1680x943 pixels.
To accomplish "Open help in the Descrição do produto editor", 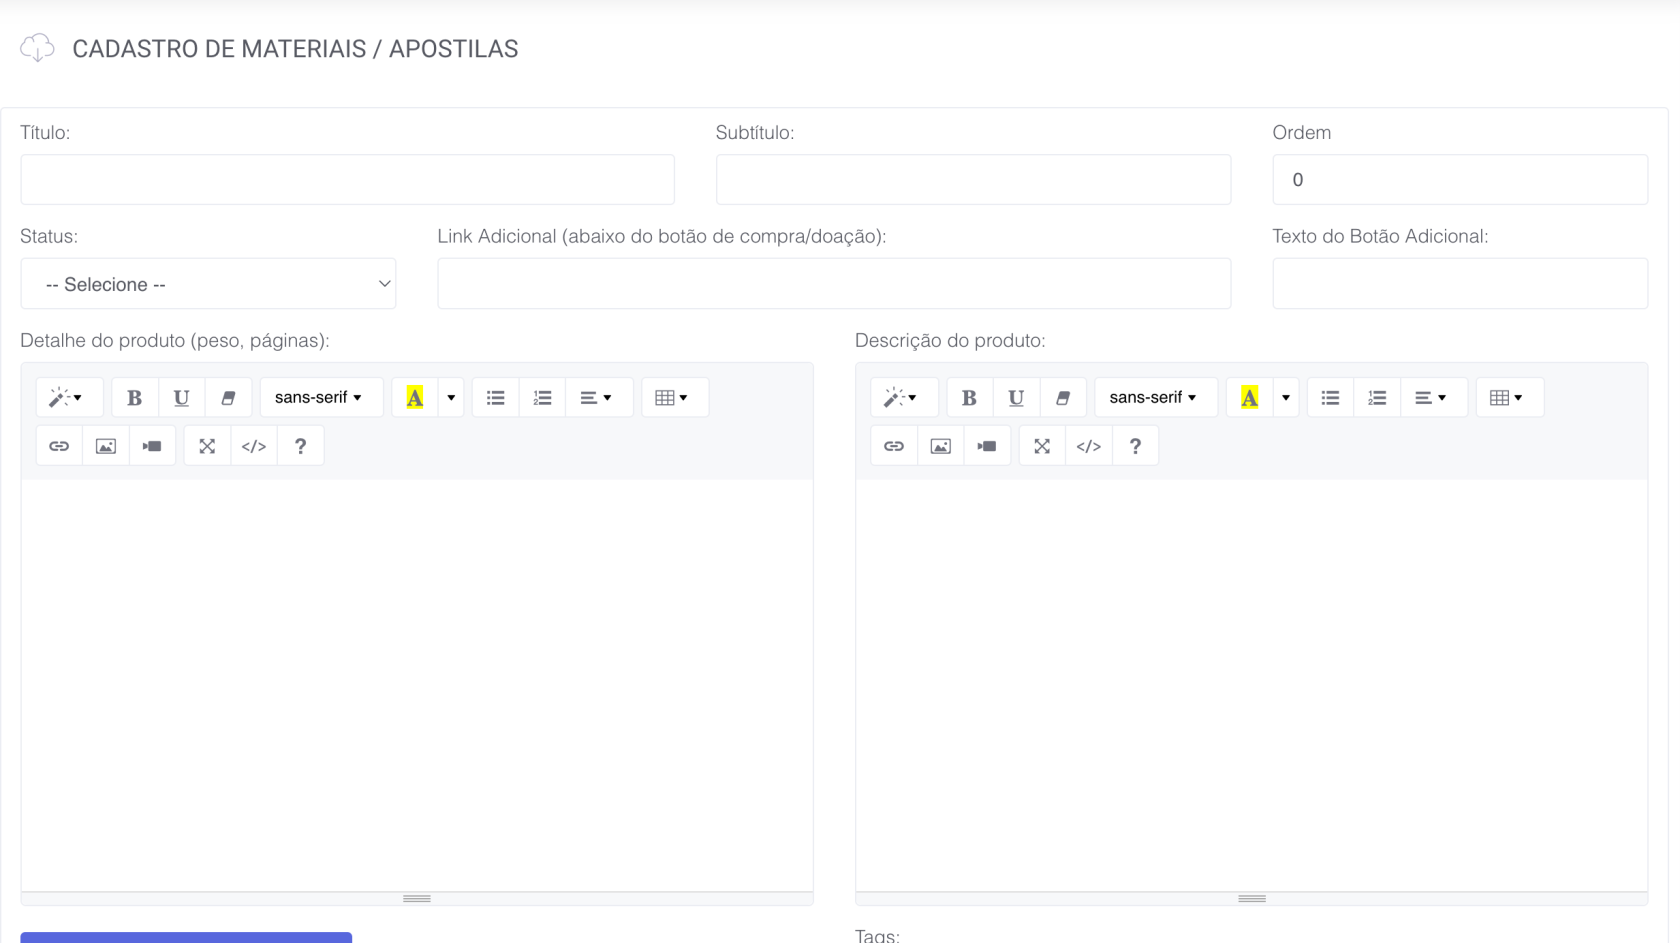I will 1135,446.
